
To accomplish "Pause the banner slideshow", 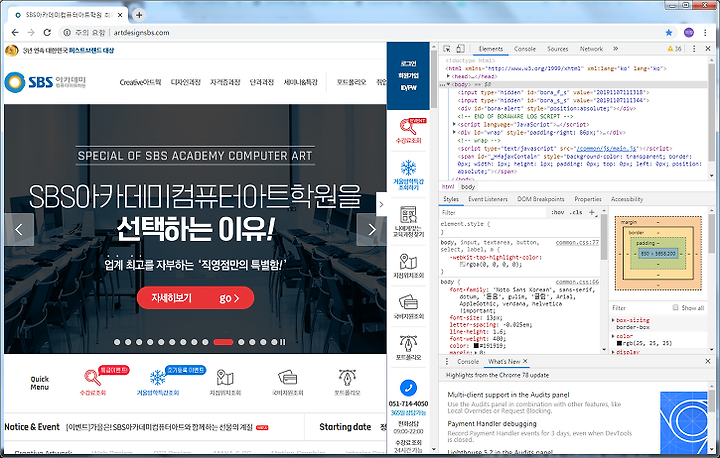I will pyautogui.click(x=282, y=342).
